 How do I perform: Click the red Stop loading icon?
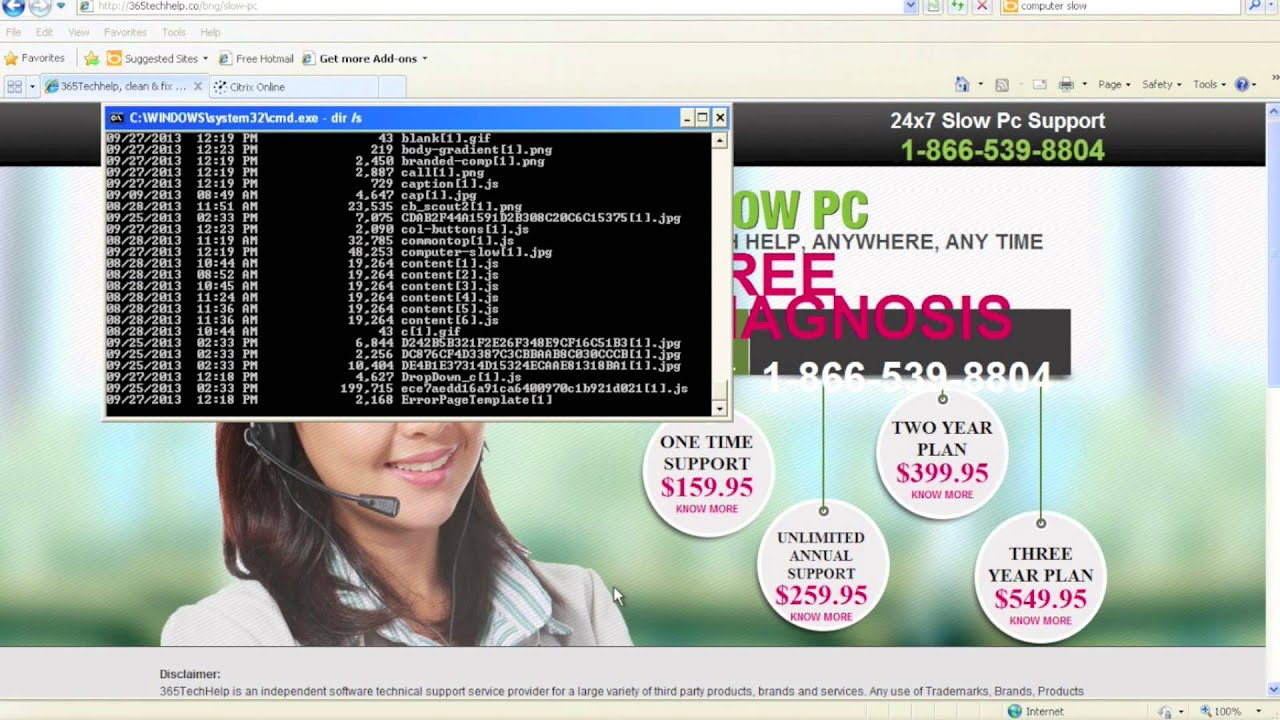982,6
